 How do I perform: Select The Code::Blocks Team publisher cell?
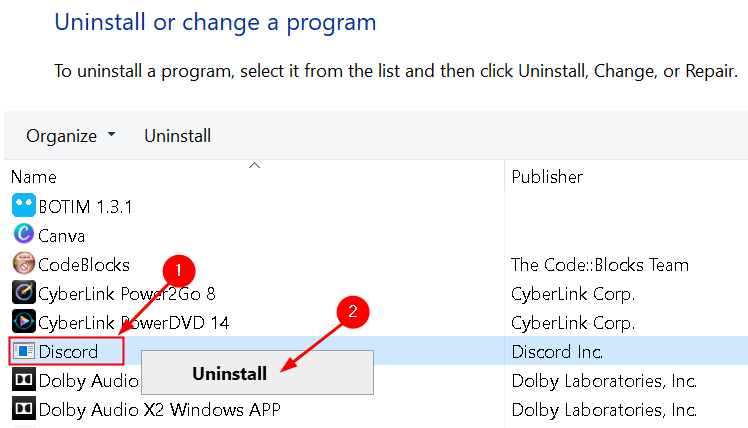(x=600, y=265)
